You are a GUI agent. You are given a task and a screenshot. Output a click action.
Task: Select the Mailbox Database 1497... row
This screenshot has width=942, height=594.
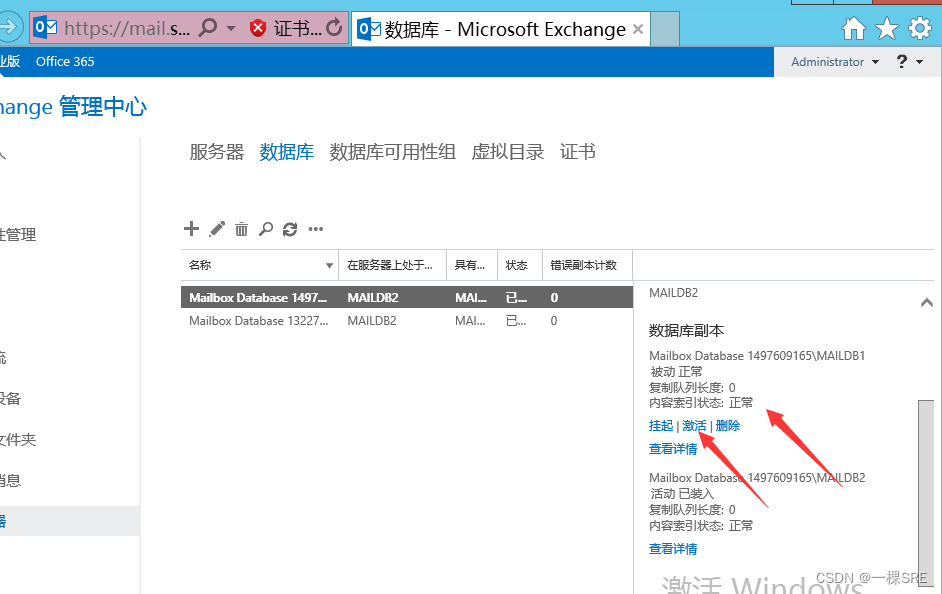tap(407, 297)
